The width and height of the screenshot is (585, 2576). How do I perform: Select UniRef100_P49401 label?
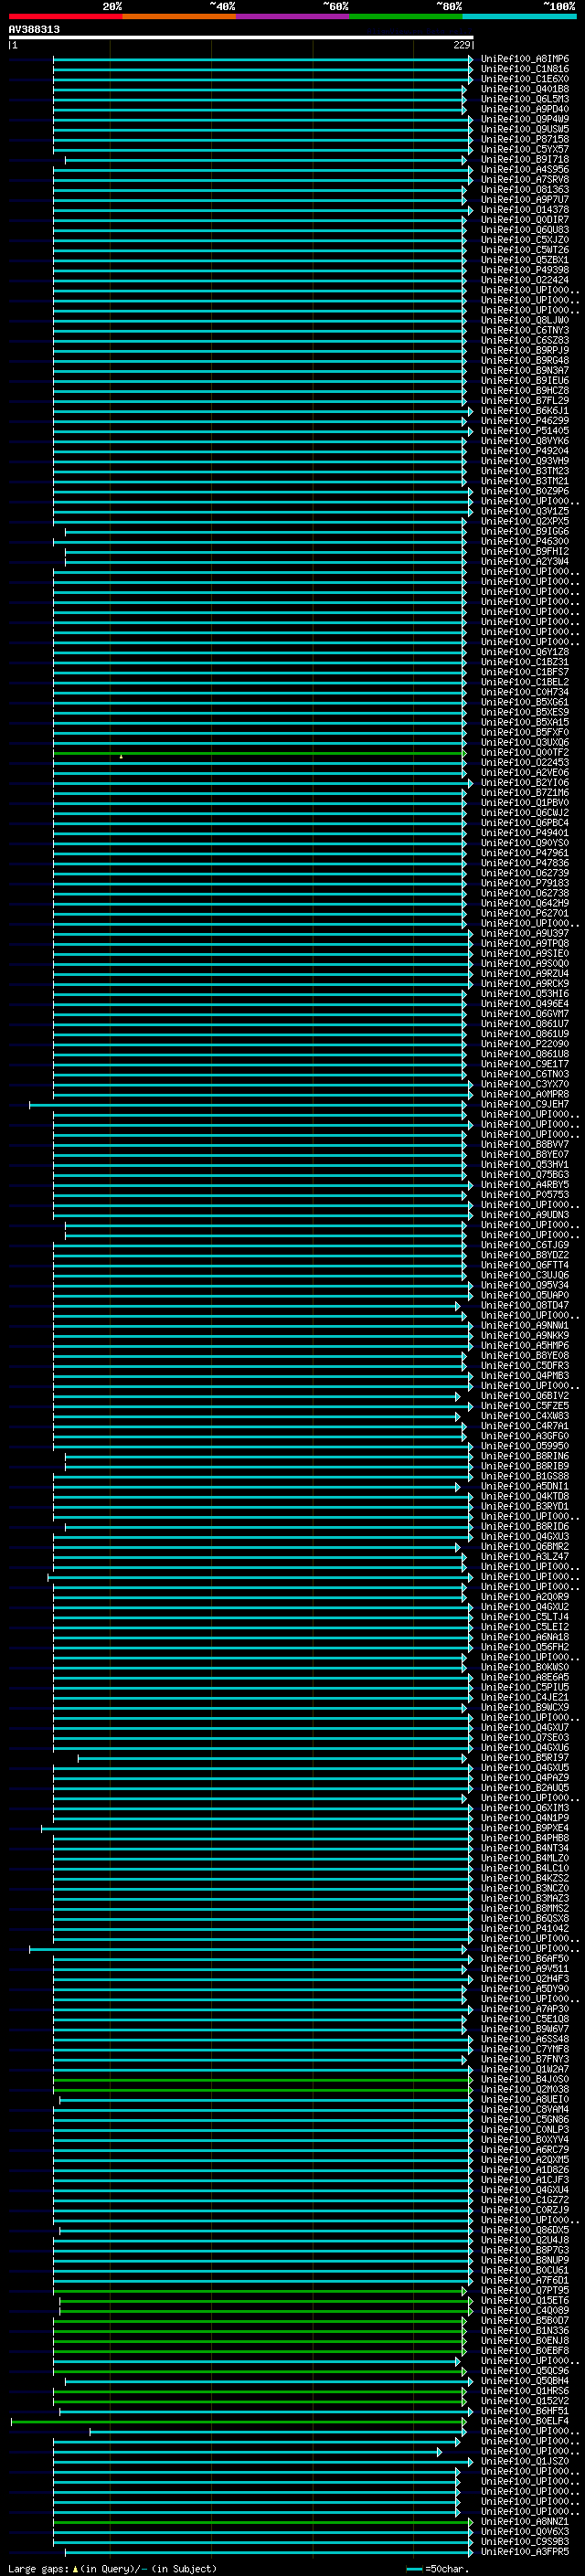click(524, 833)
